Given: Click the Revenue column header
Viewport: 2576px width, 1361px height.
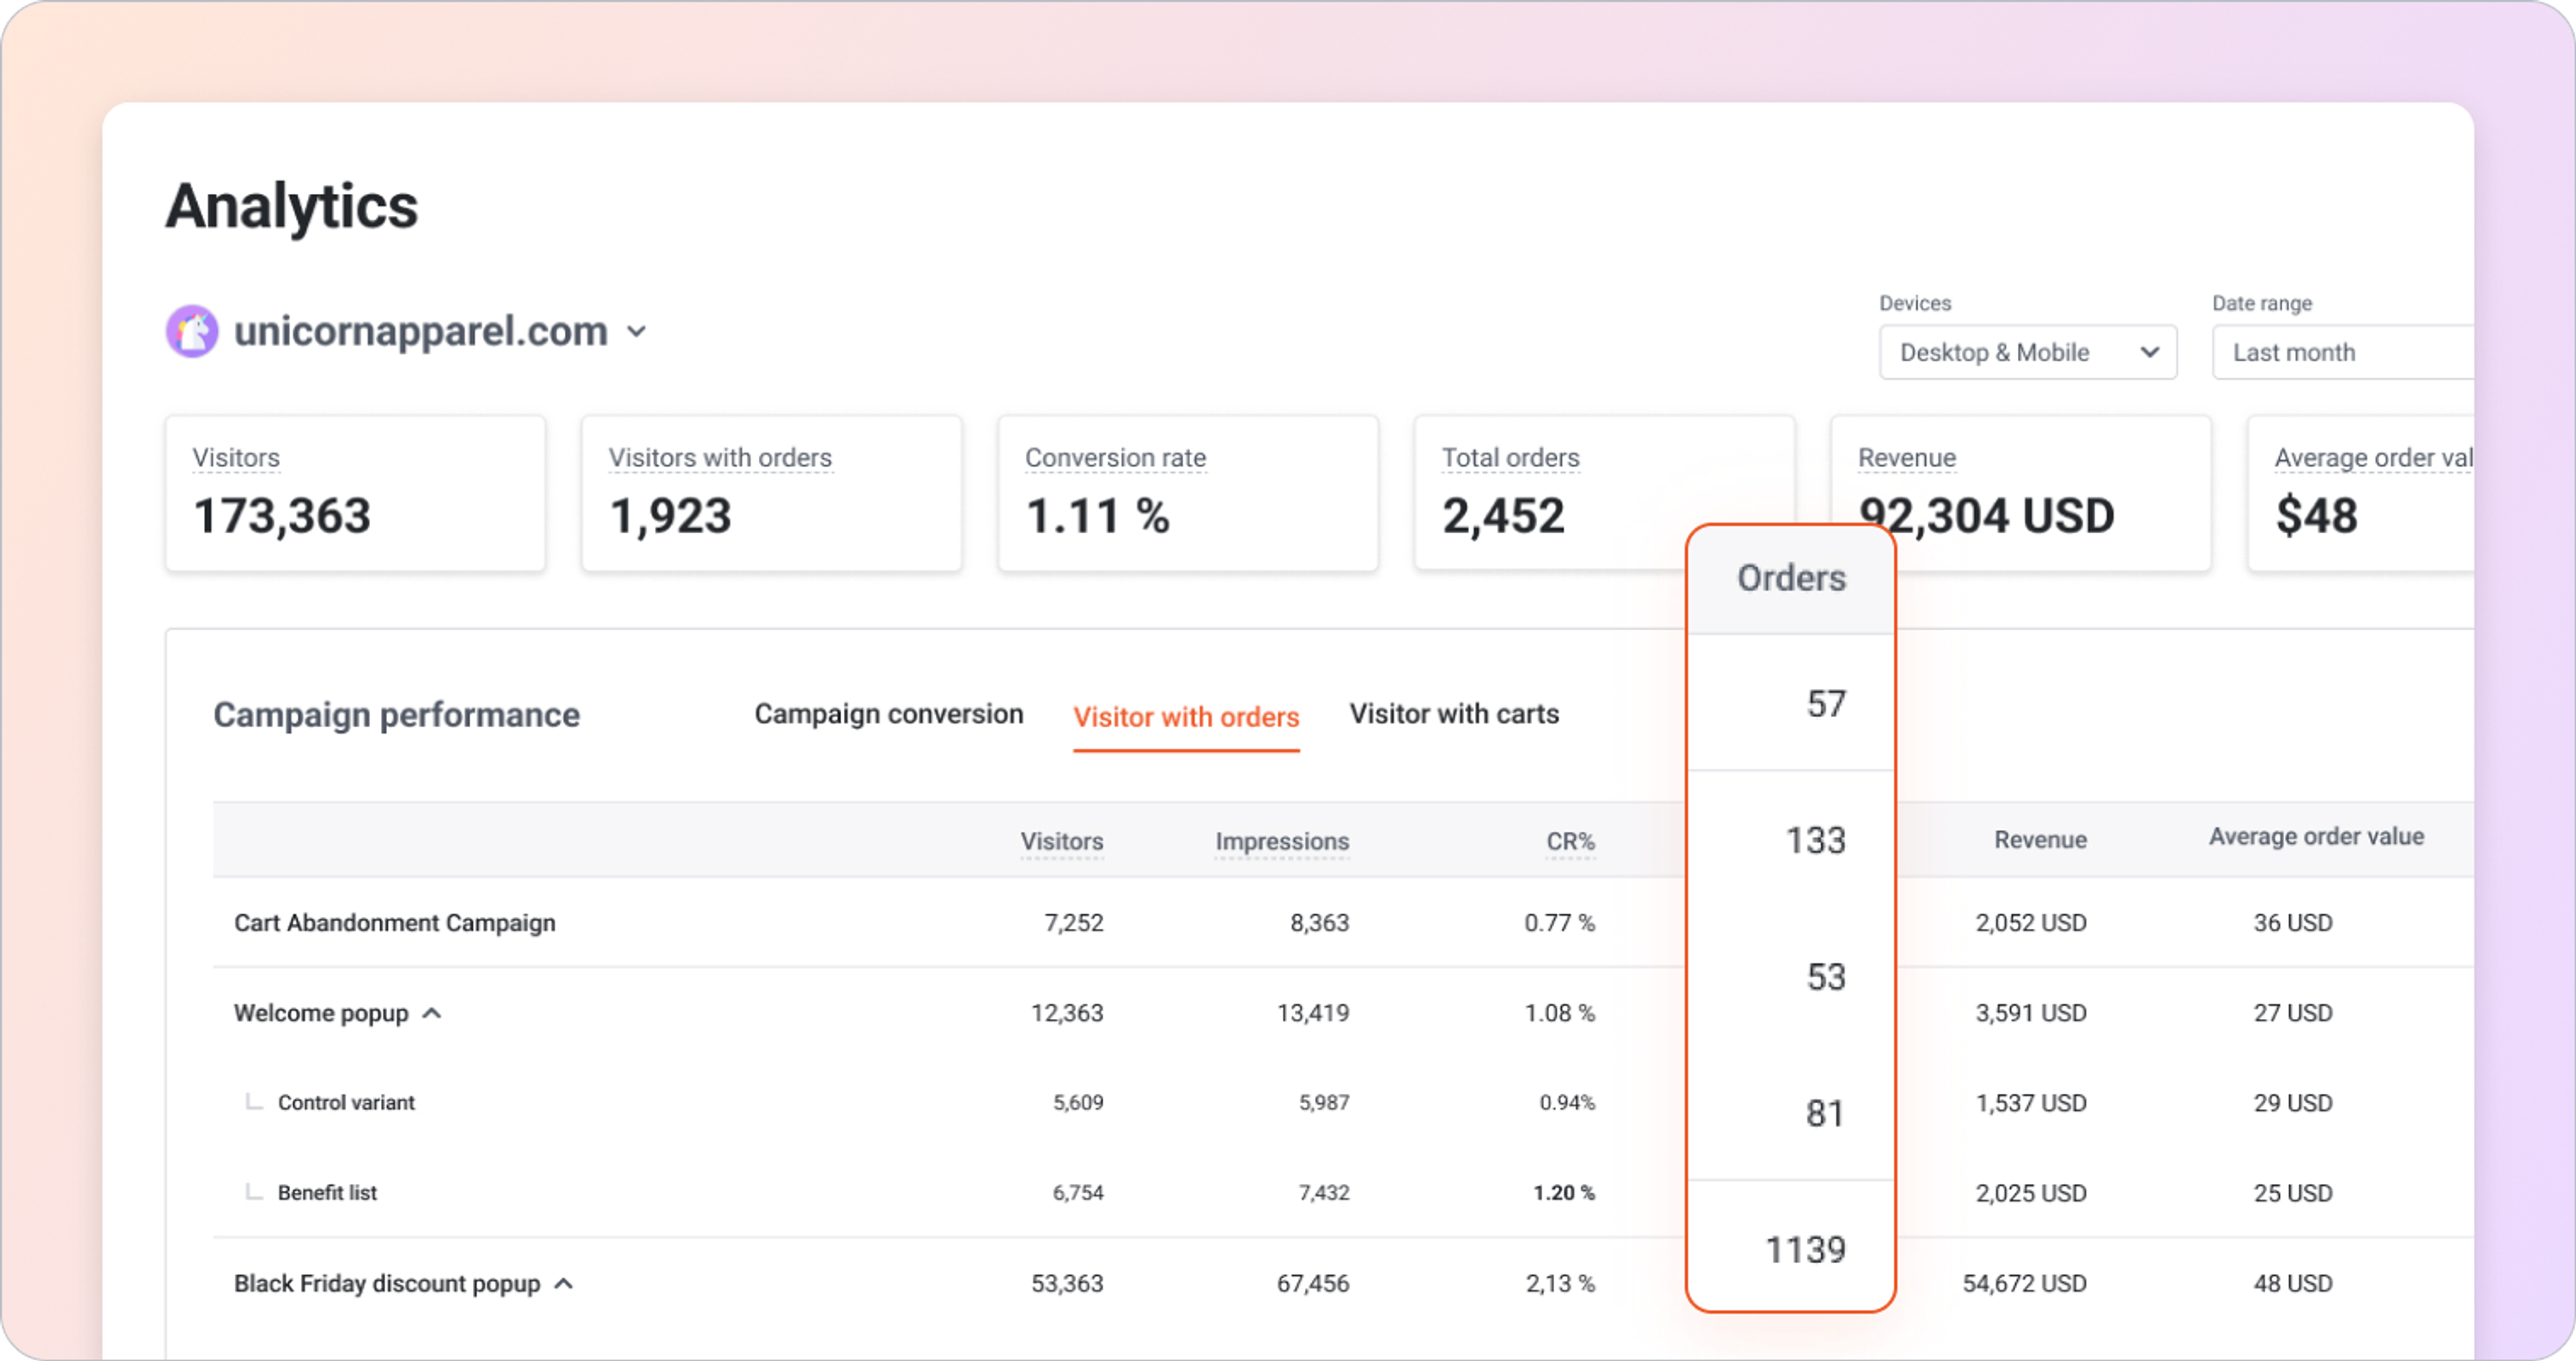Looking at the screenshot, I should click(2039, 839).
